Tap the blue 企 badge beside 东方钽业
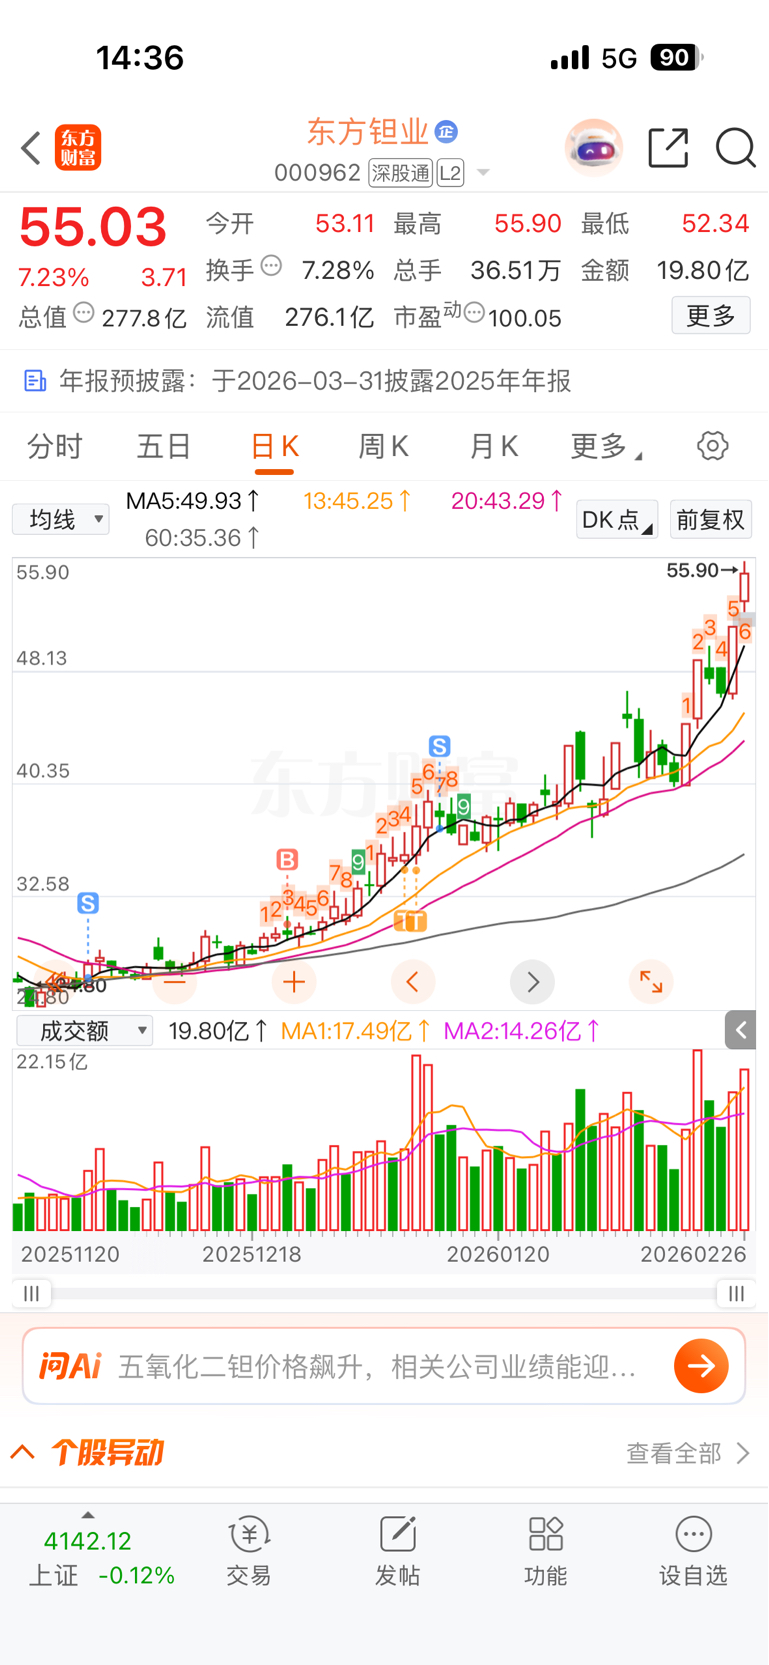769x1665 pixels. 446,131
